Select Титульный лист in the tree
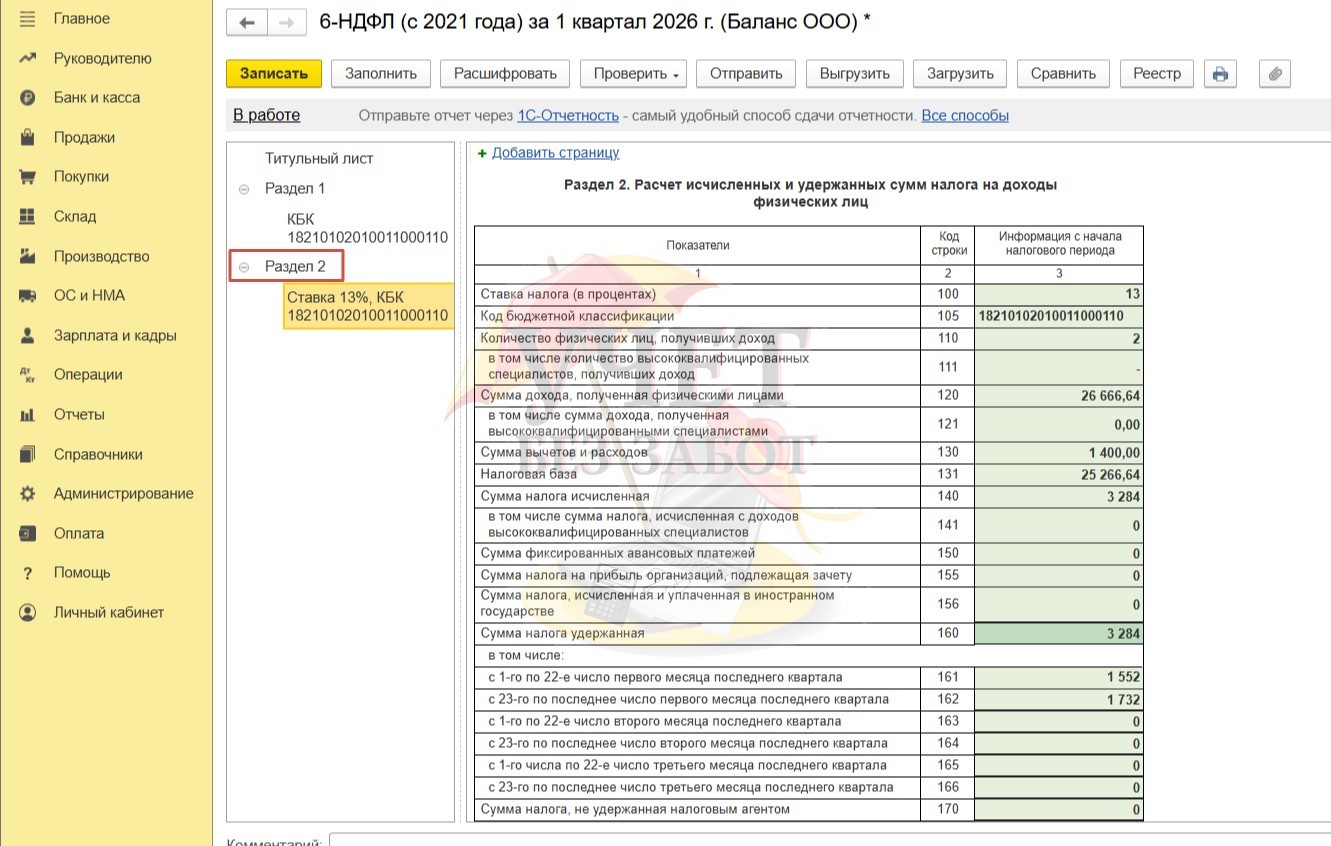 point(318,159)
